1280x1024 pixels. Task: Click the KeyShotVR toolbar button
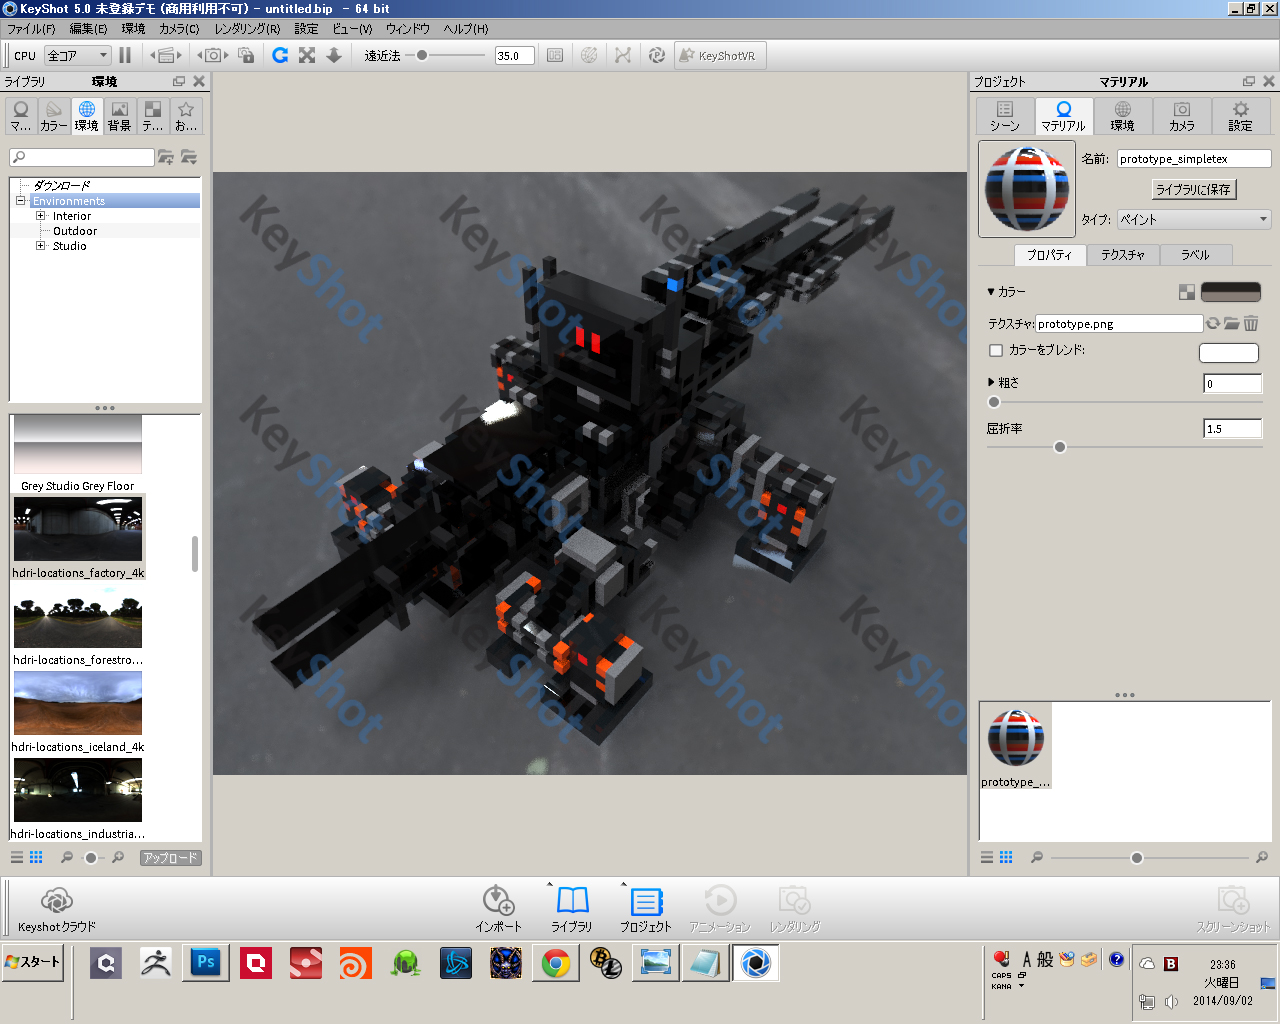(719, 56)
